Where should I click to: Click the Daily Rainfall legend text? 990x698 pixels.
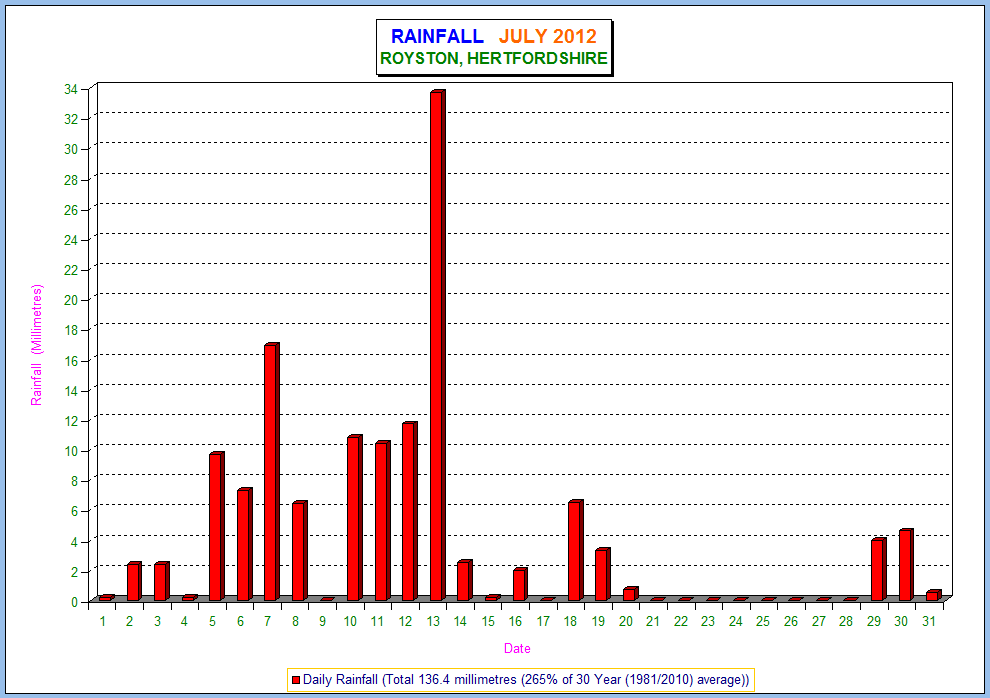click(x=526, y=680)
